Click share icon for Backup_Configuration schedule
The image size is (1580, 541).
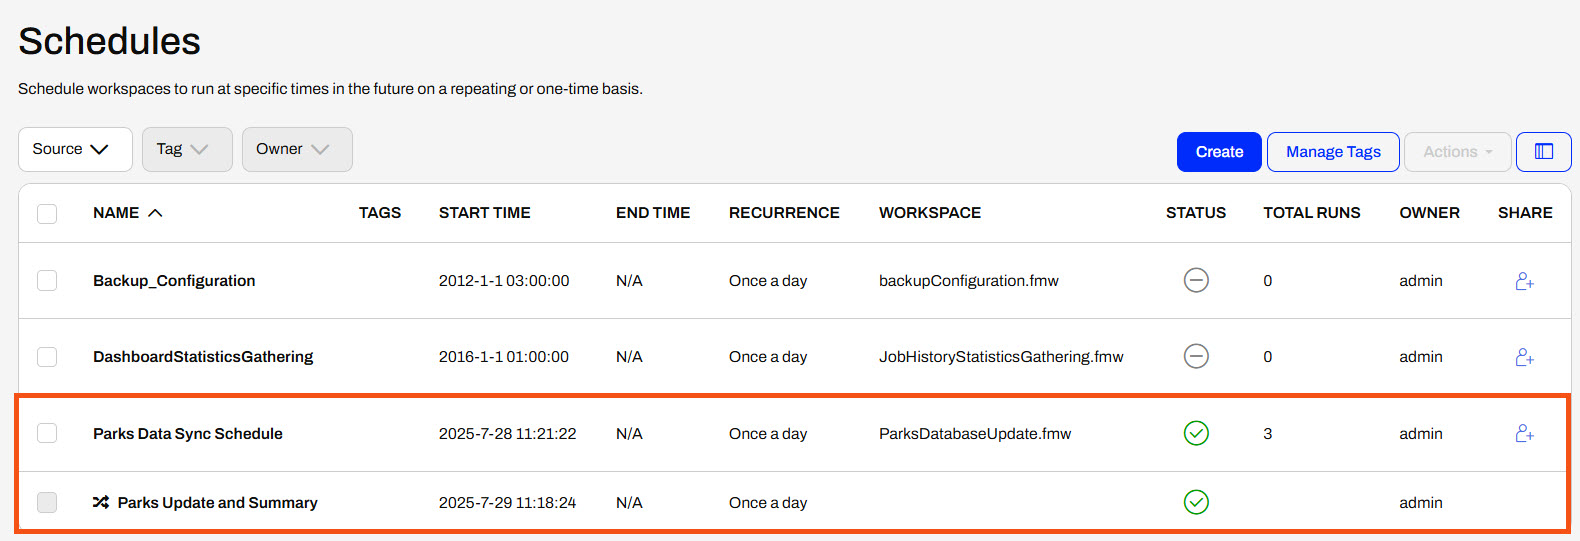[1524, 281]
